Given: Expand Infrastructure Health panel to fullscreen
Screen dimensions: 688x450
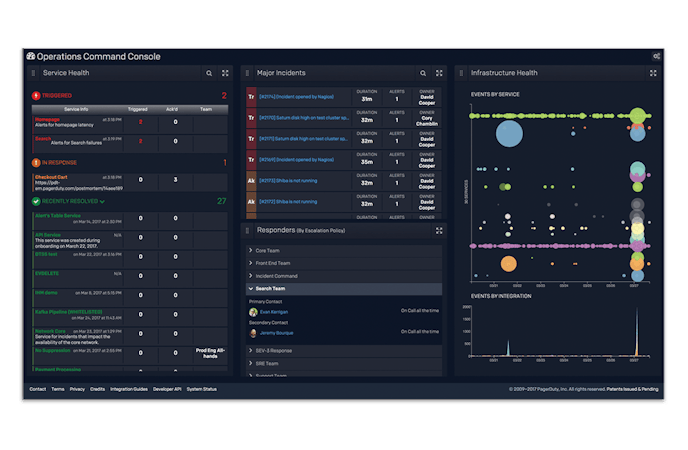Looking at the screenshot, I should pos(653,73).
